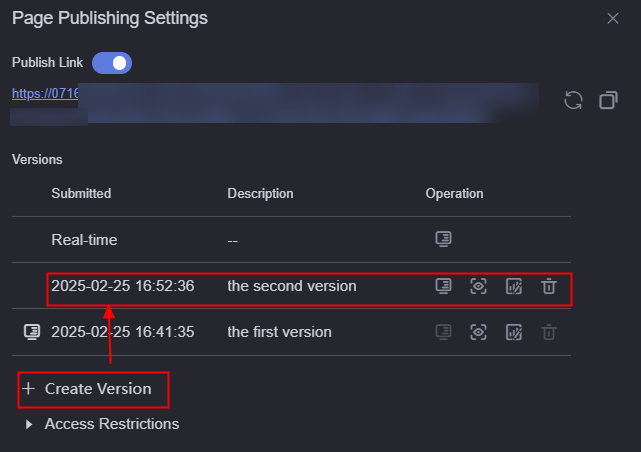Toggle the Publish Link switch
Viewport: 641px width, 452px height.
pyautogui.click(x=112, y=63)
